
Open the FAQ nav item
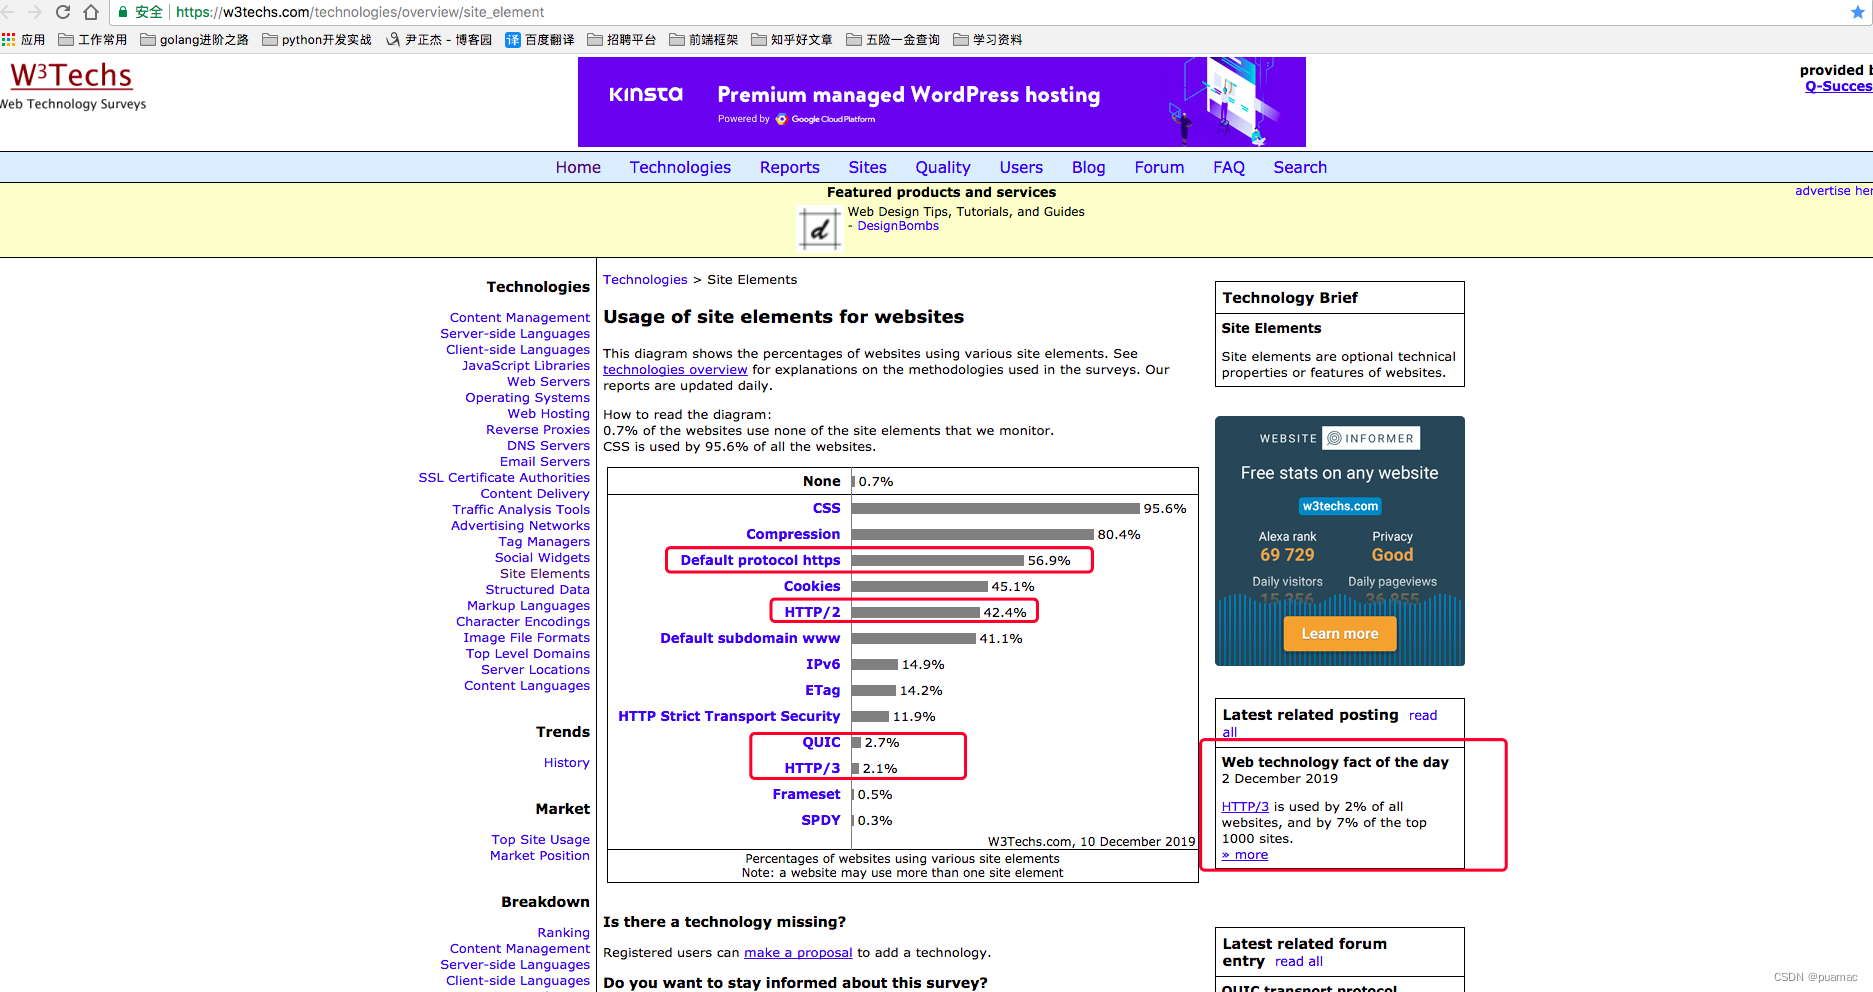pyautogui.click(x=1228, y=167)
